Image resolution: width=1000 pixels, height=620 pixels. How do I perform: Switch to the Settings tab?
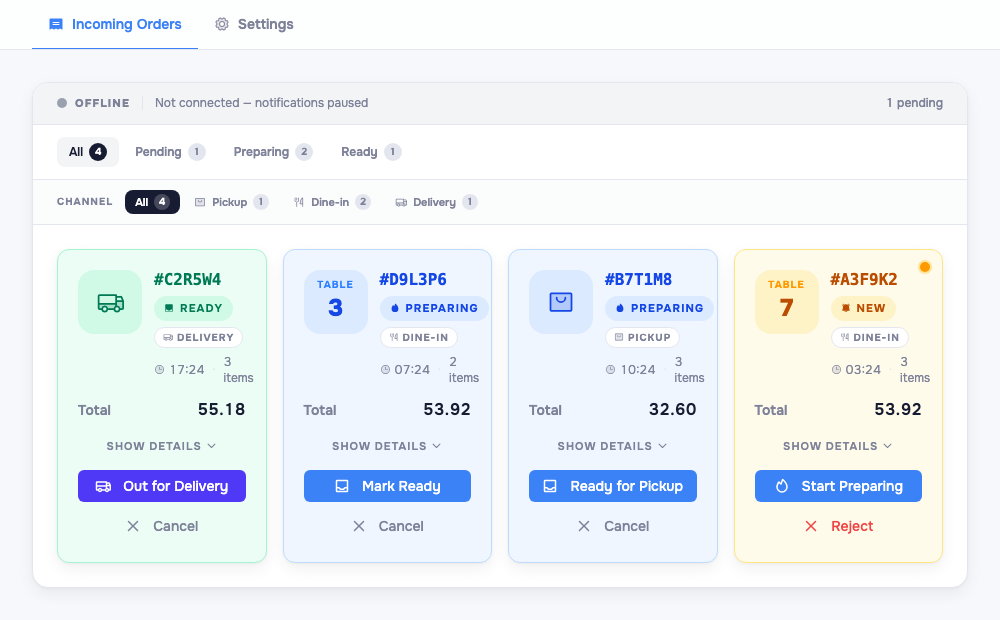click(254, 24)
